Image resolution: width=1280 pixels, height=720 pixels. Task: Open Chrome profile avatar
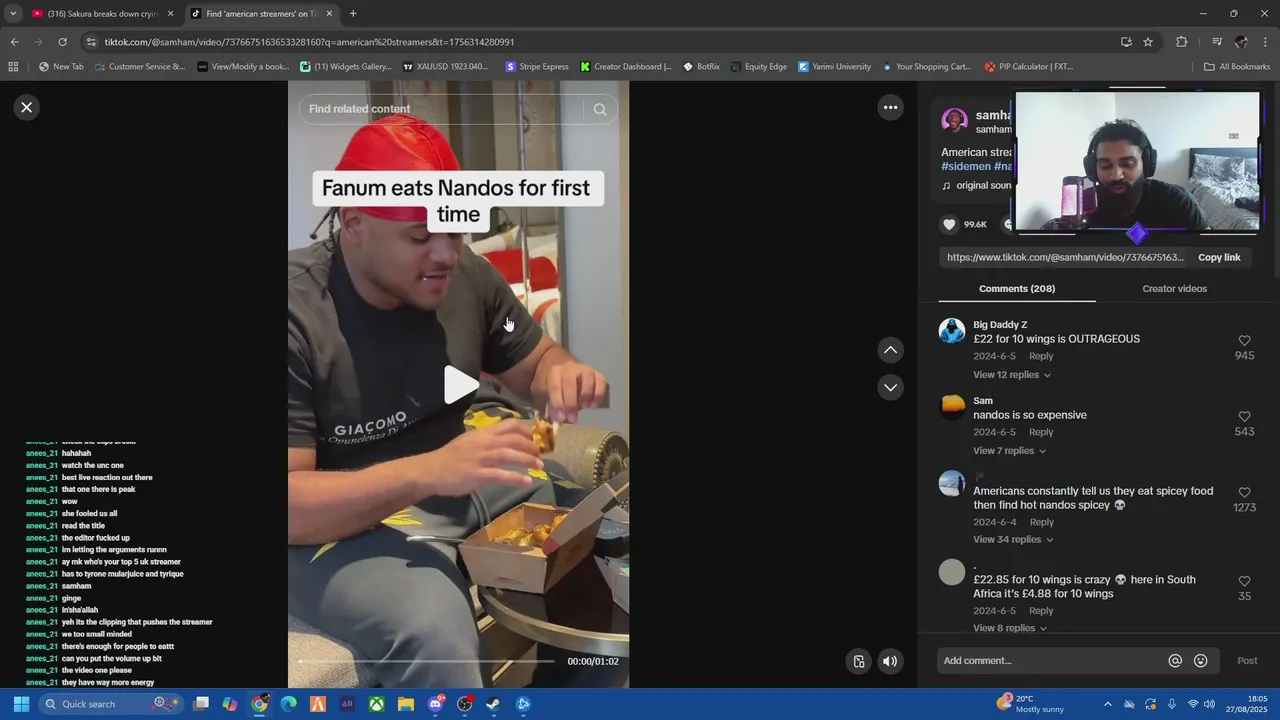1241,42
